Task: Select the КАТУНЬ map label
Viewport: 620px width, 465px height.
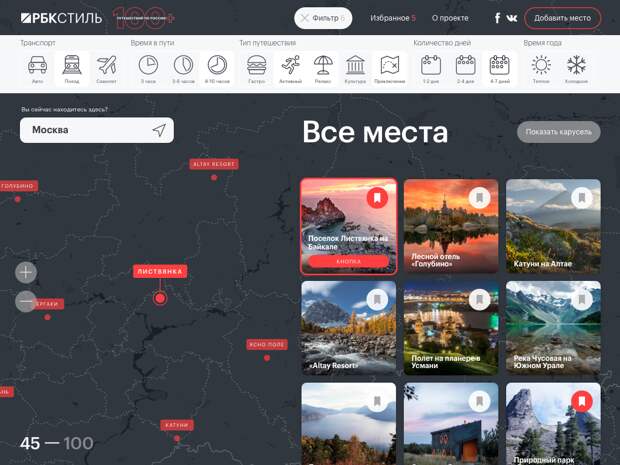Action: [x=177, y=425]
